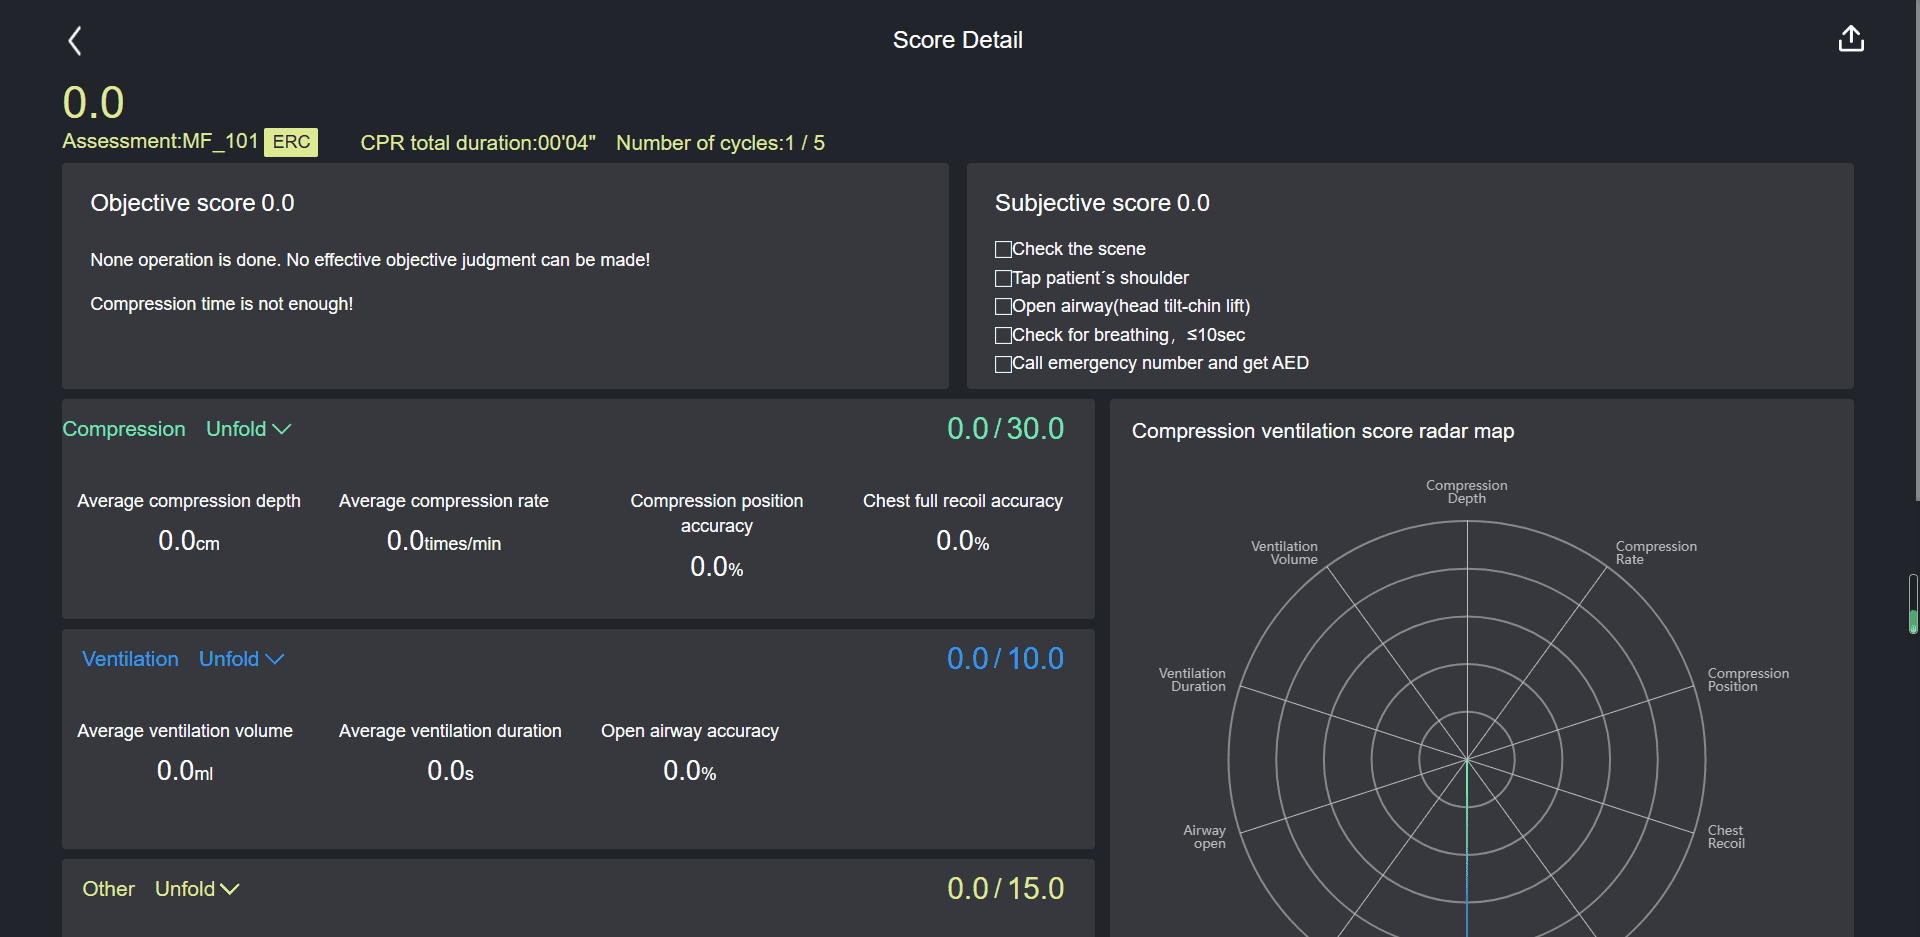Open the share/export icon at top right
1920x937 pixels.
click(x=1851, y=38)
